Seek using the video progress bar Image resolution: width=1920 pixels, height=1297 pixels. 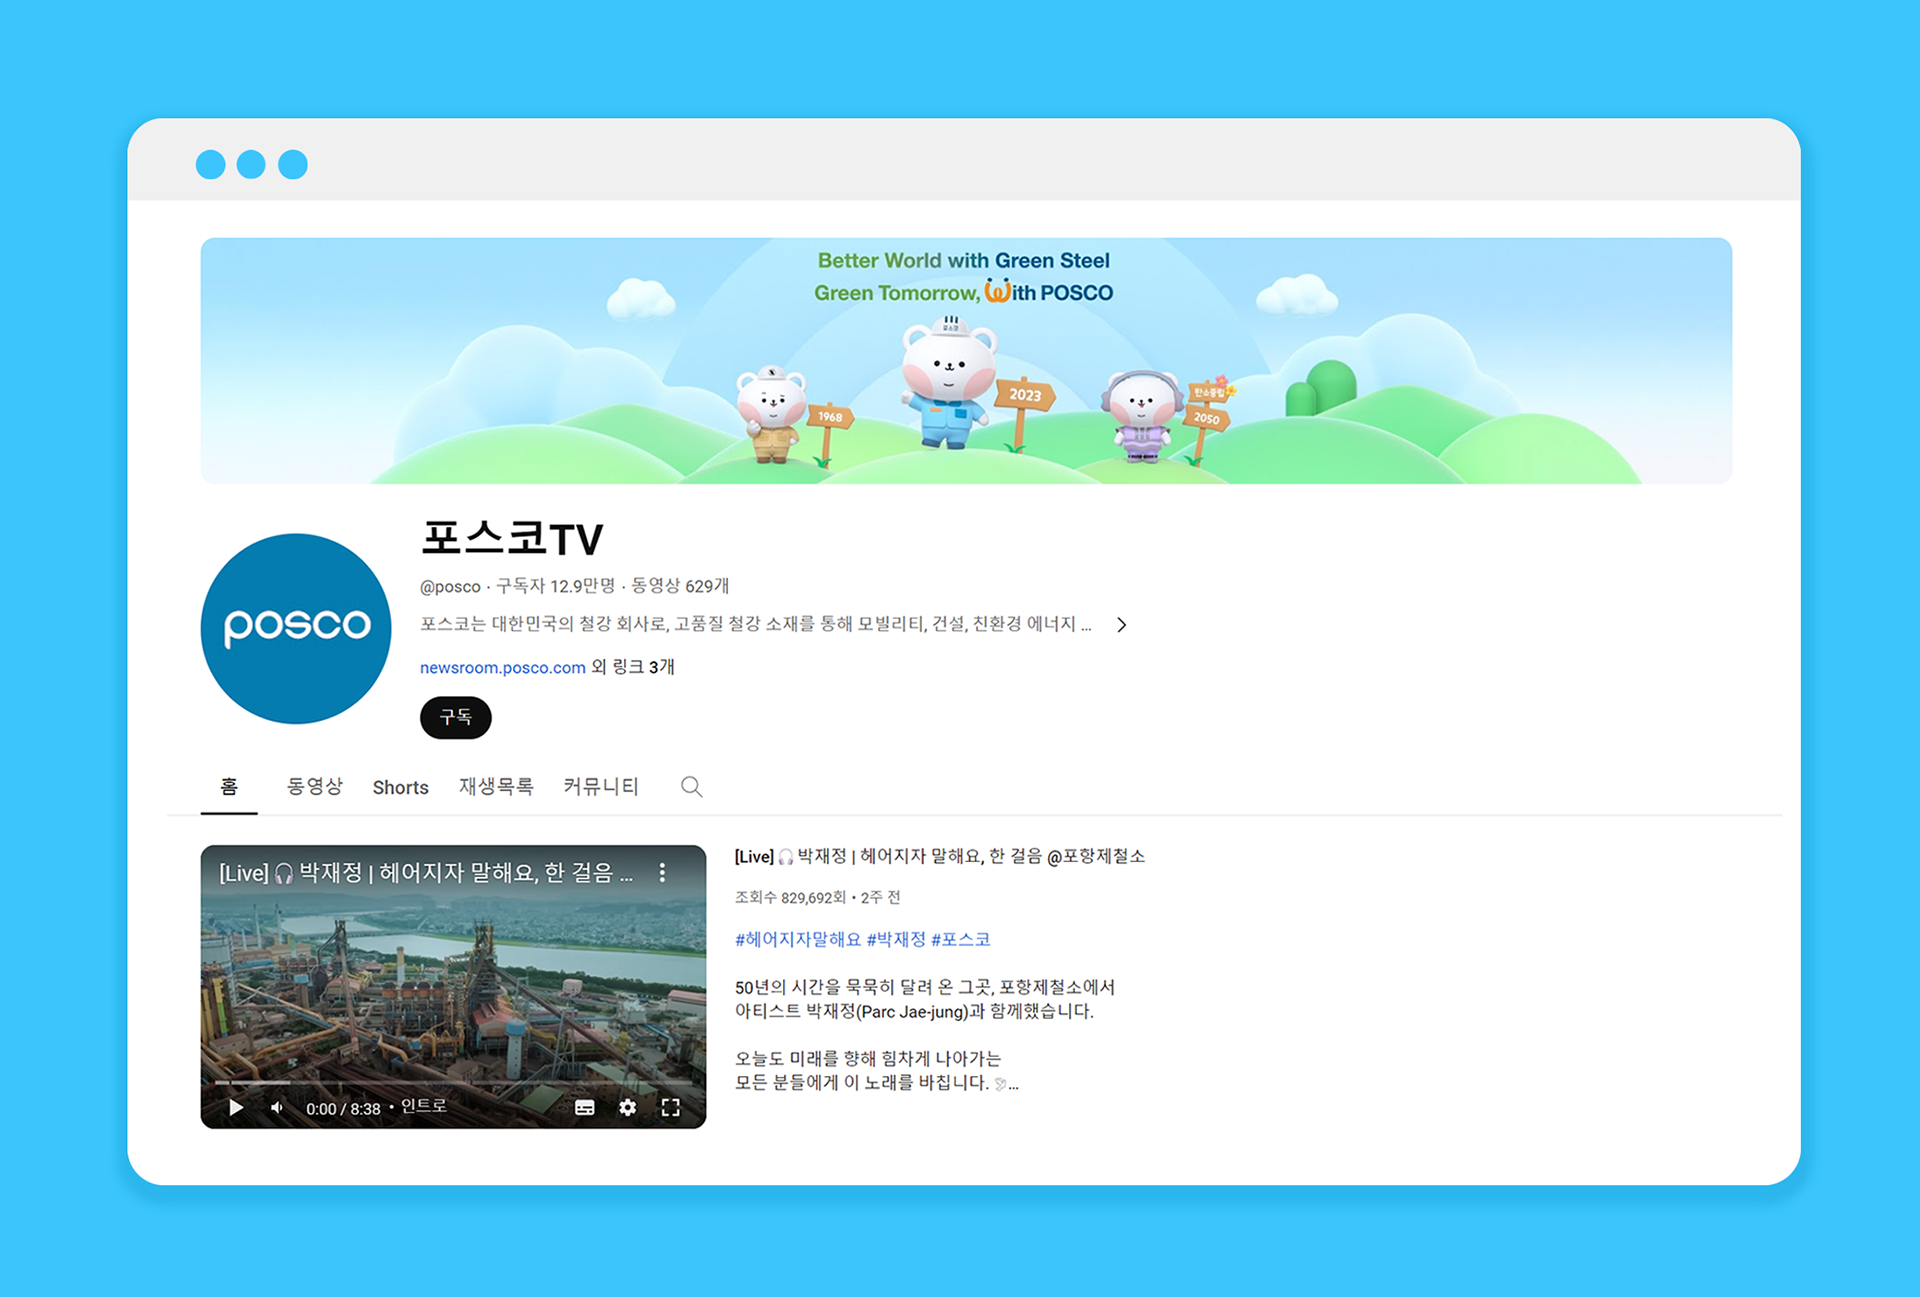pyautogui.click(x=453, y=1082)
